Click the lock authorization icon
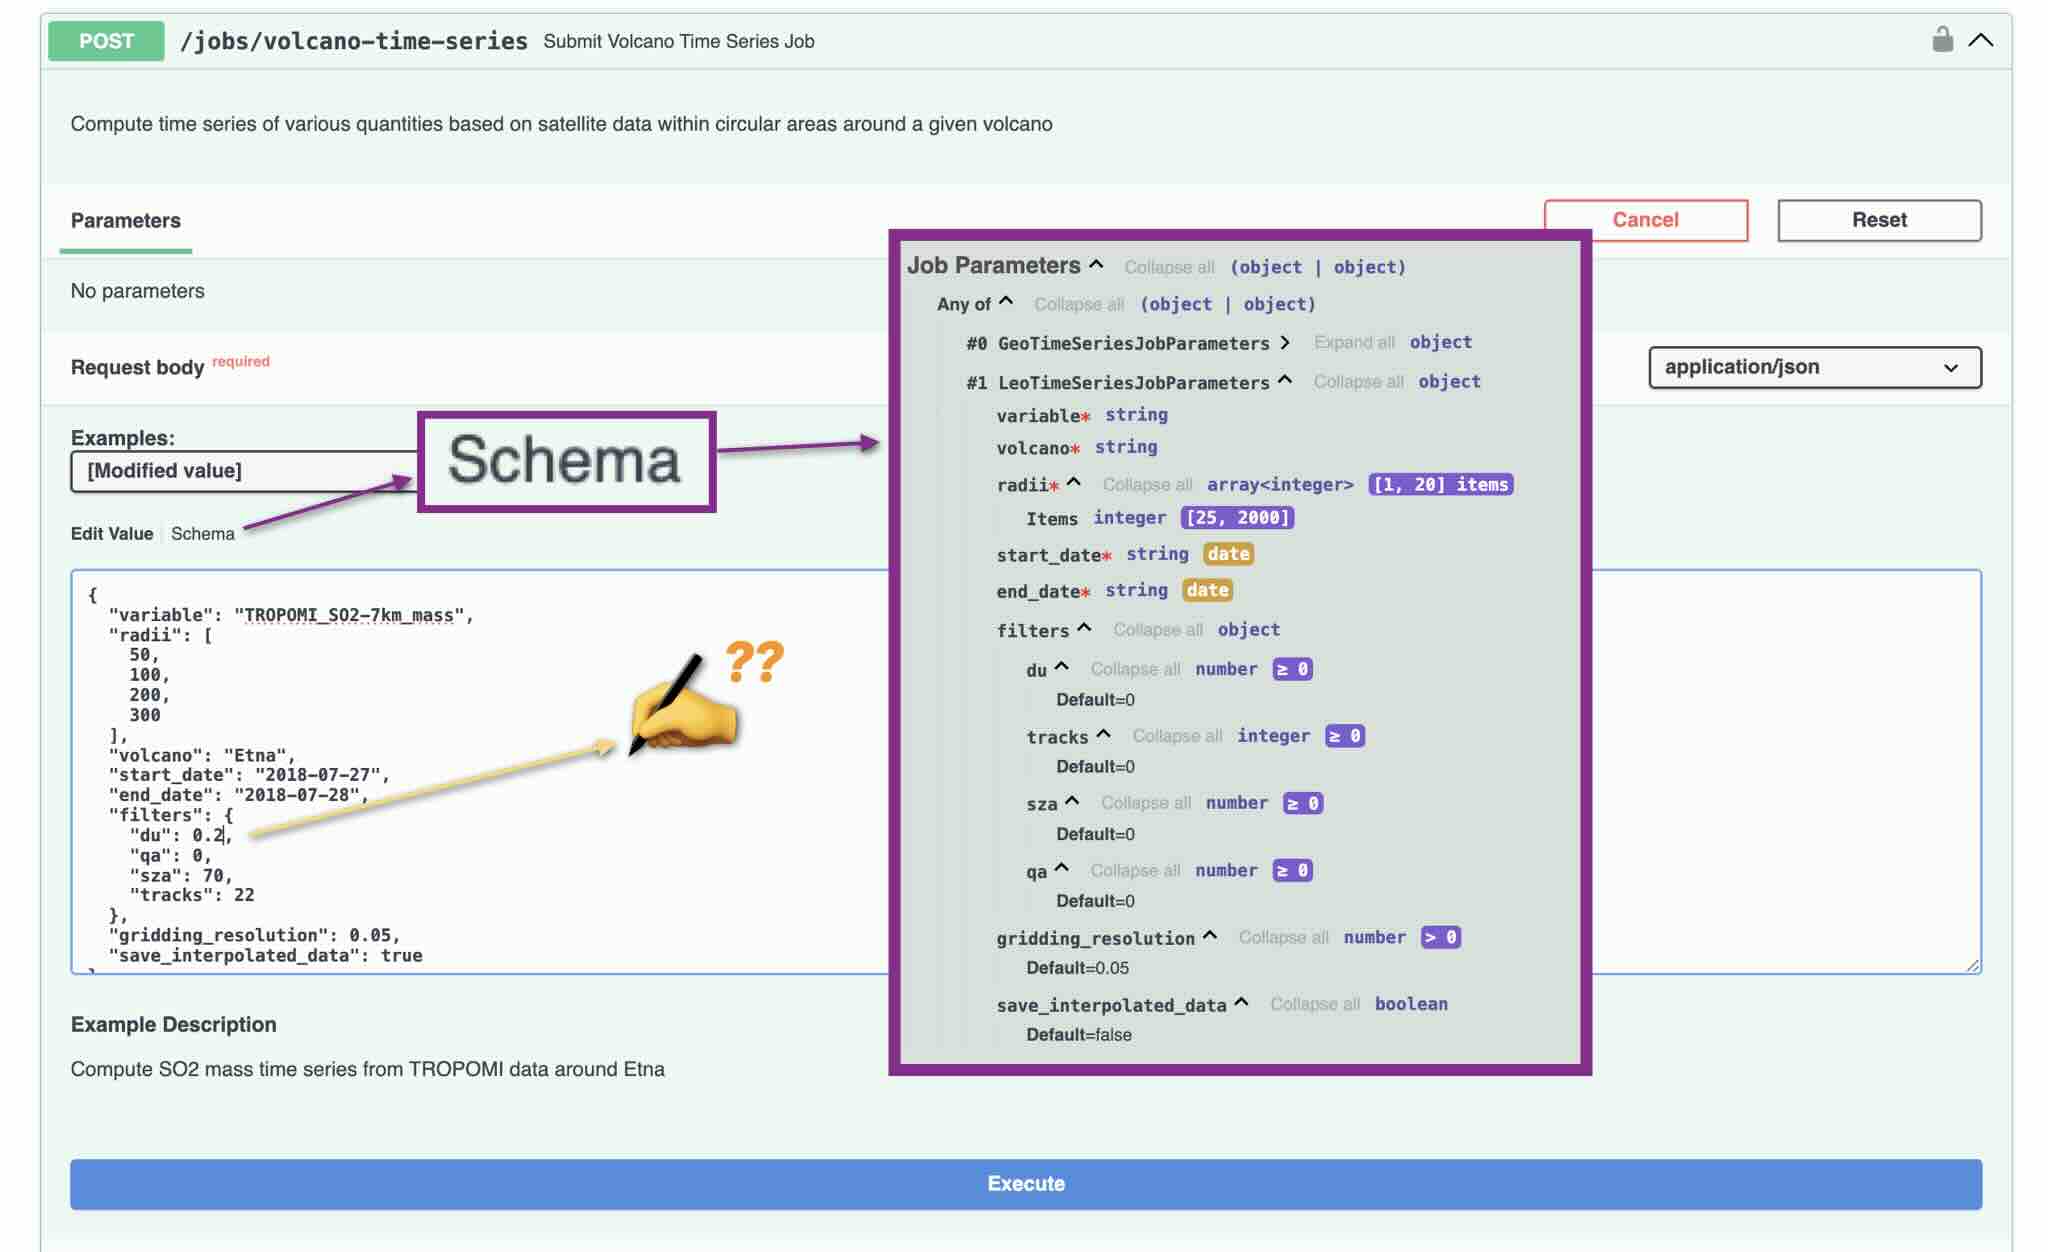Viewport: 2048px width, 1252px height. click(x=1941, y=40)
